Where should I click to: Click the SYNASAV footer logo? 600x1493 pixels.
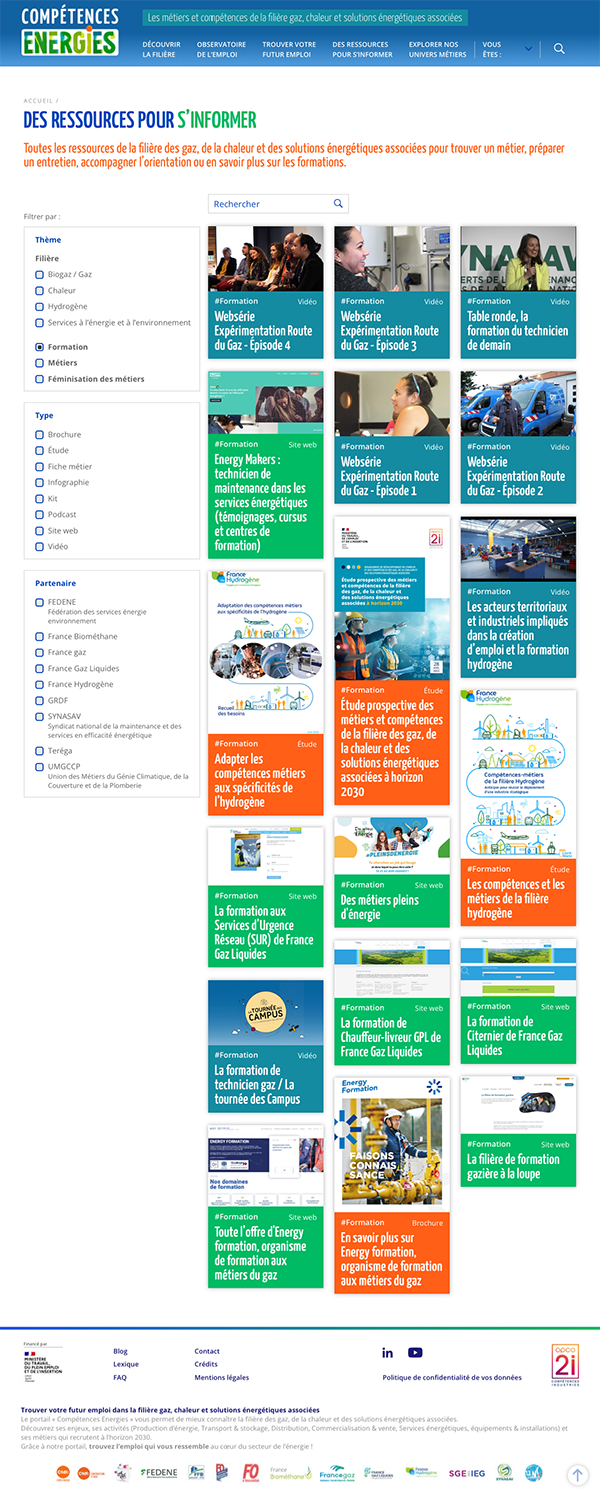click(504, 1473)
